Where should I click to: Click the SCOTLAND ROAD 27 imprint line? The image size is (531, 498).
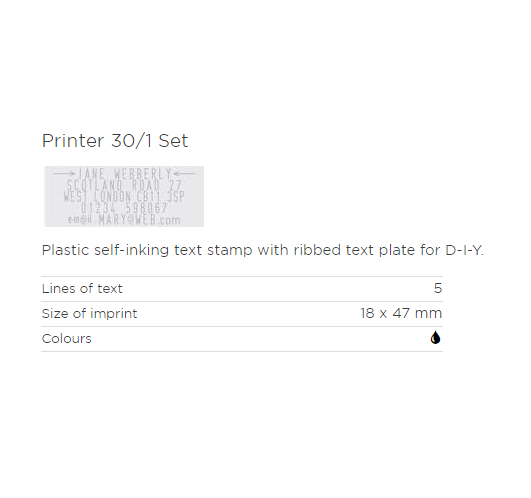(124, 186)
